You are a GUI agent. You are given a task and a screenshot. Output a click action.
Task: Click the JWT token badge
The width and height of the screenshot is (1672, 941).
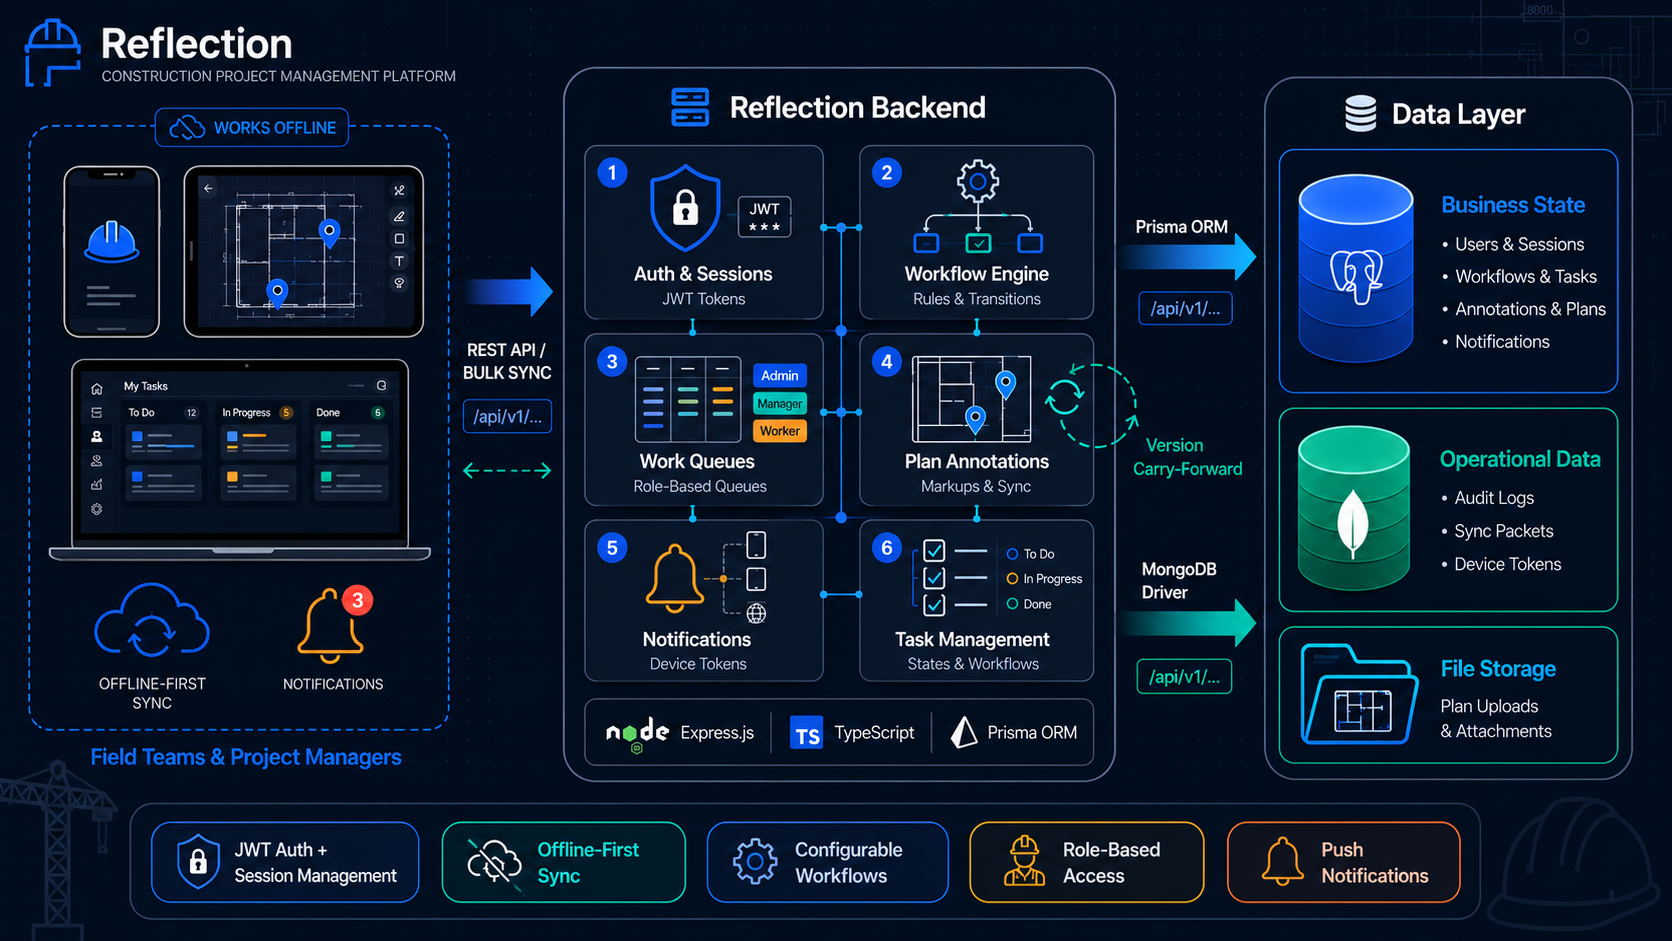765,217
